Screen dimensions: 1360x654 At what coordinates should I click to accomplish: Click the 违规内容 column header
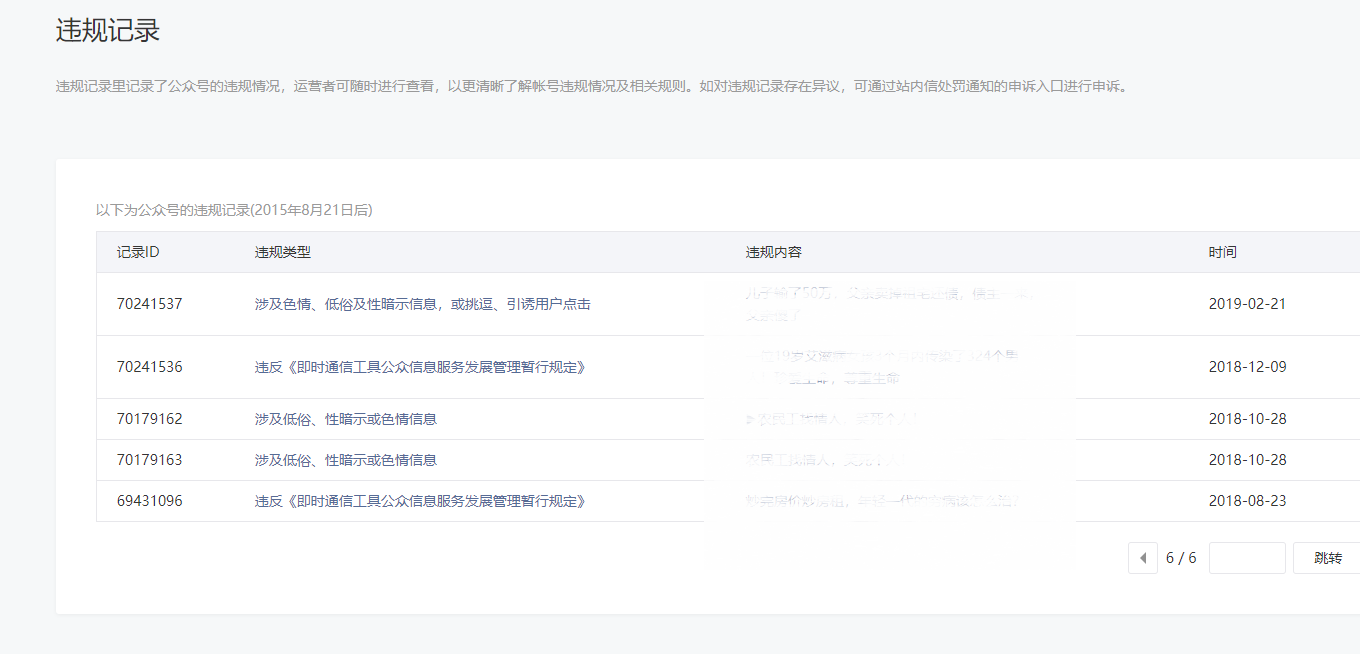[773, 252]
